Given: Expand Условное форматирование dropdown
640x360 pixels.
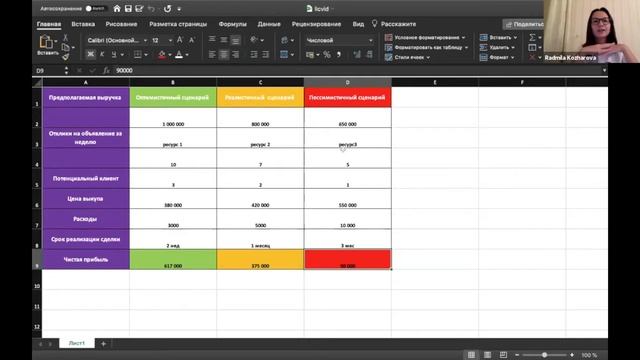Looking at the screenshot, I should point(464,38).
